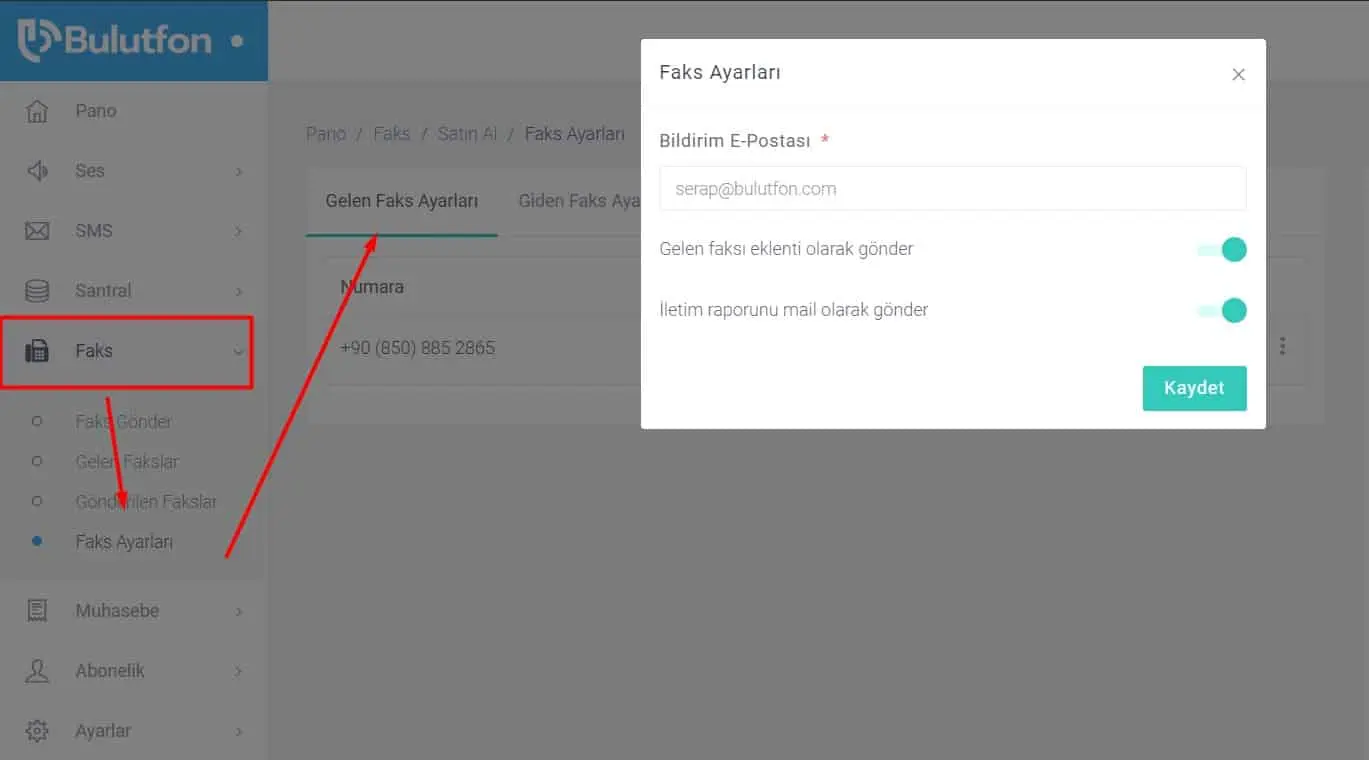Open the three-dot menu for the number row
Screen dimensions: 1369x760
pos(1282,346)
